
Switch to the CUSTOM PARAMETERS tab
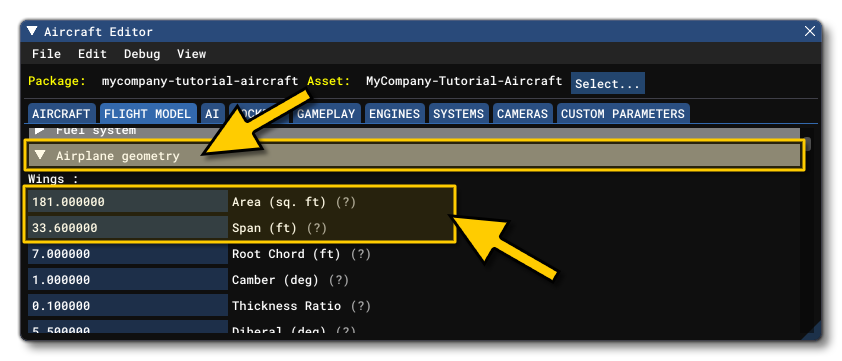623,114
